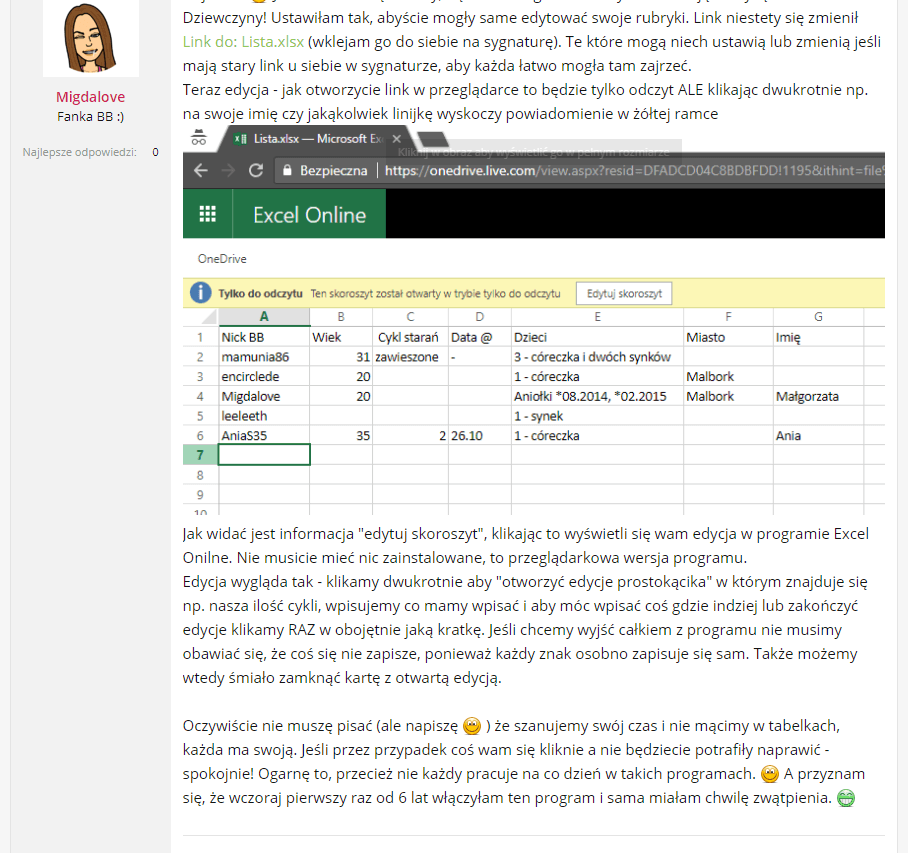Click the Excel Online title in green header
This screenshot has height=853, width=908.
[x=309, y=214]
